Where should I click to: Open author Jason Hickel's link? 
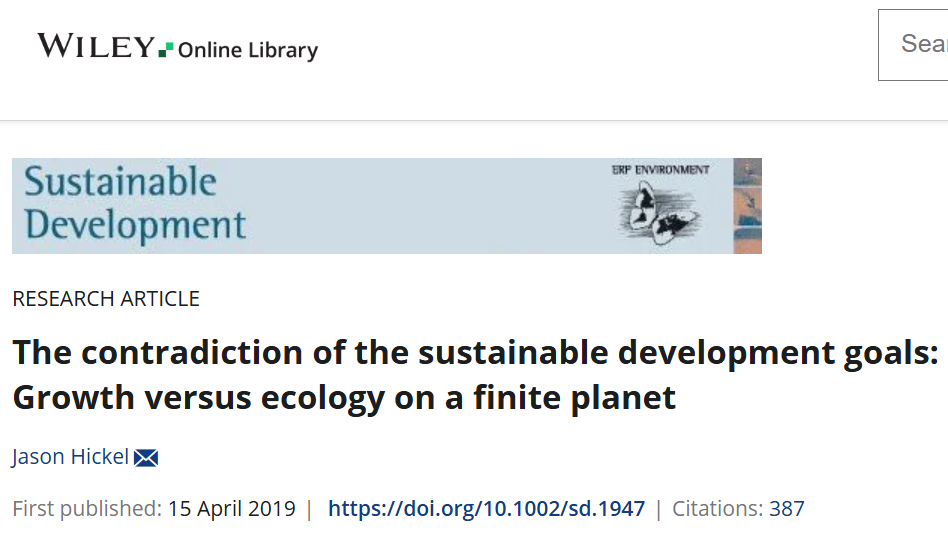(x=70, y=457)
